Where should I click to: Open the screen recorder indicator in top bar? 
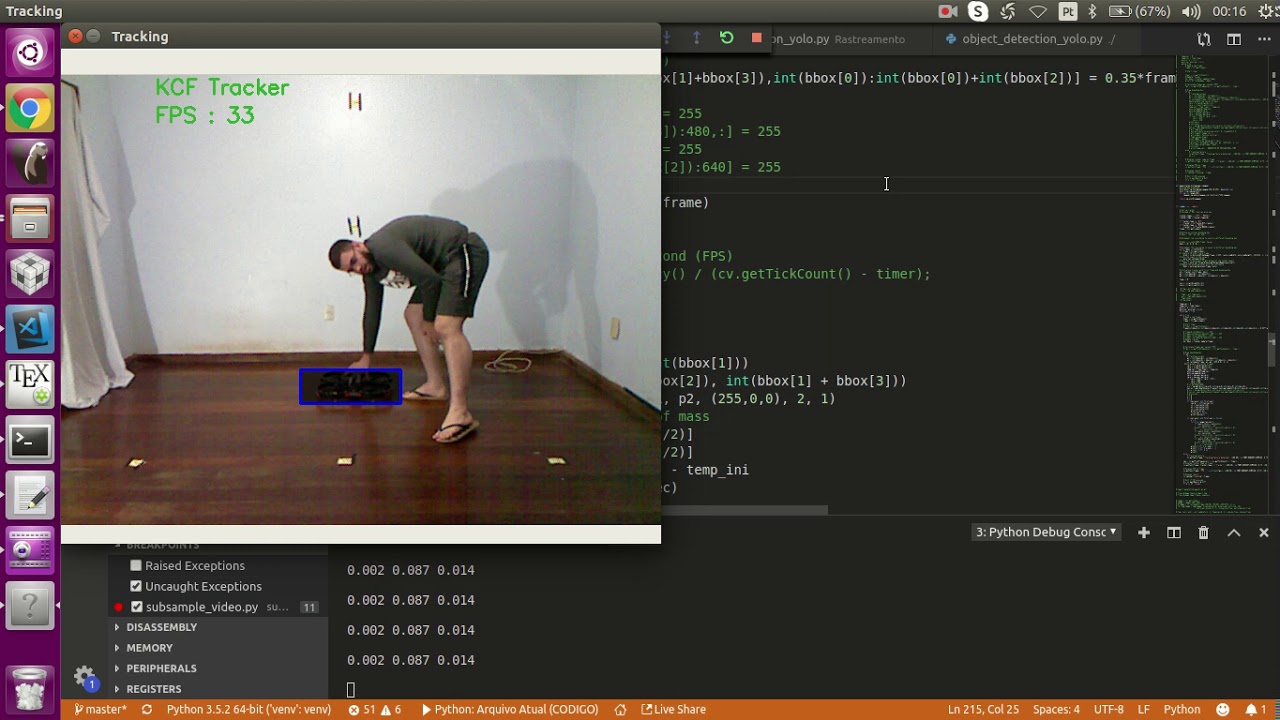click(948, 12)
